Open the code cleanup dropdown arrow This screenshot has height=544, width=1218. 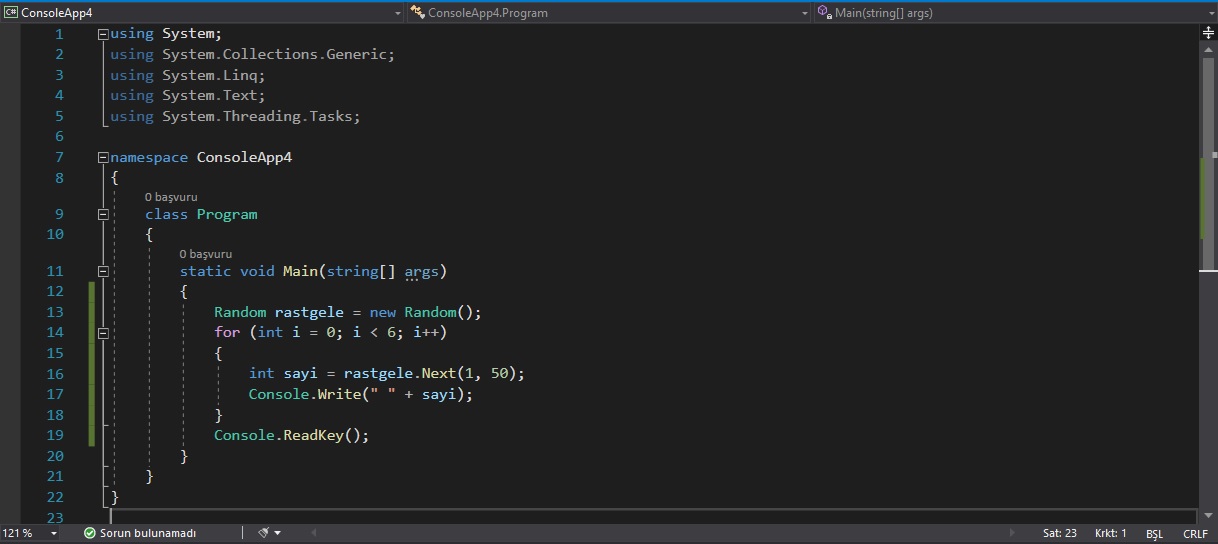(x=277, y=533)
